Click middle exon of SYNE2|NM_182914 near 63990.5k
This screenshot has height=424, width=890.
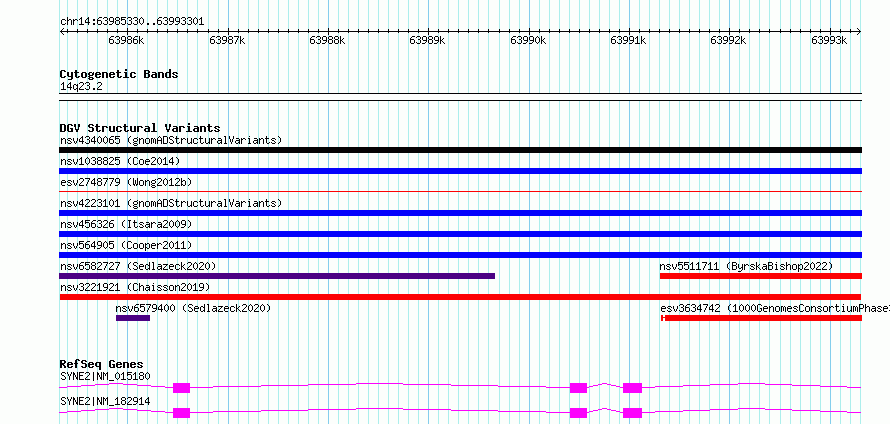[578, 413]
